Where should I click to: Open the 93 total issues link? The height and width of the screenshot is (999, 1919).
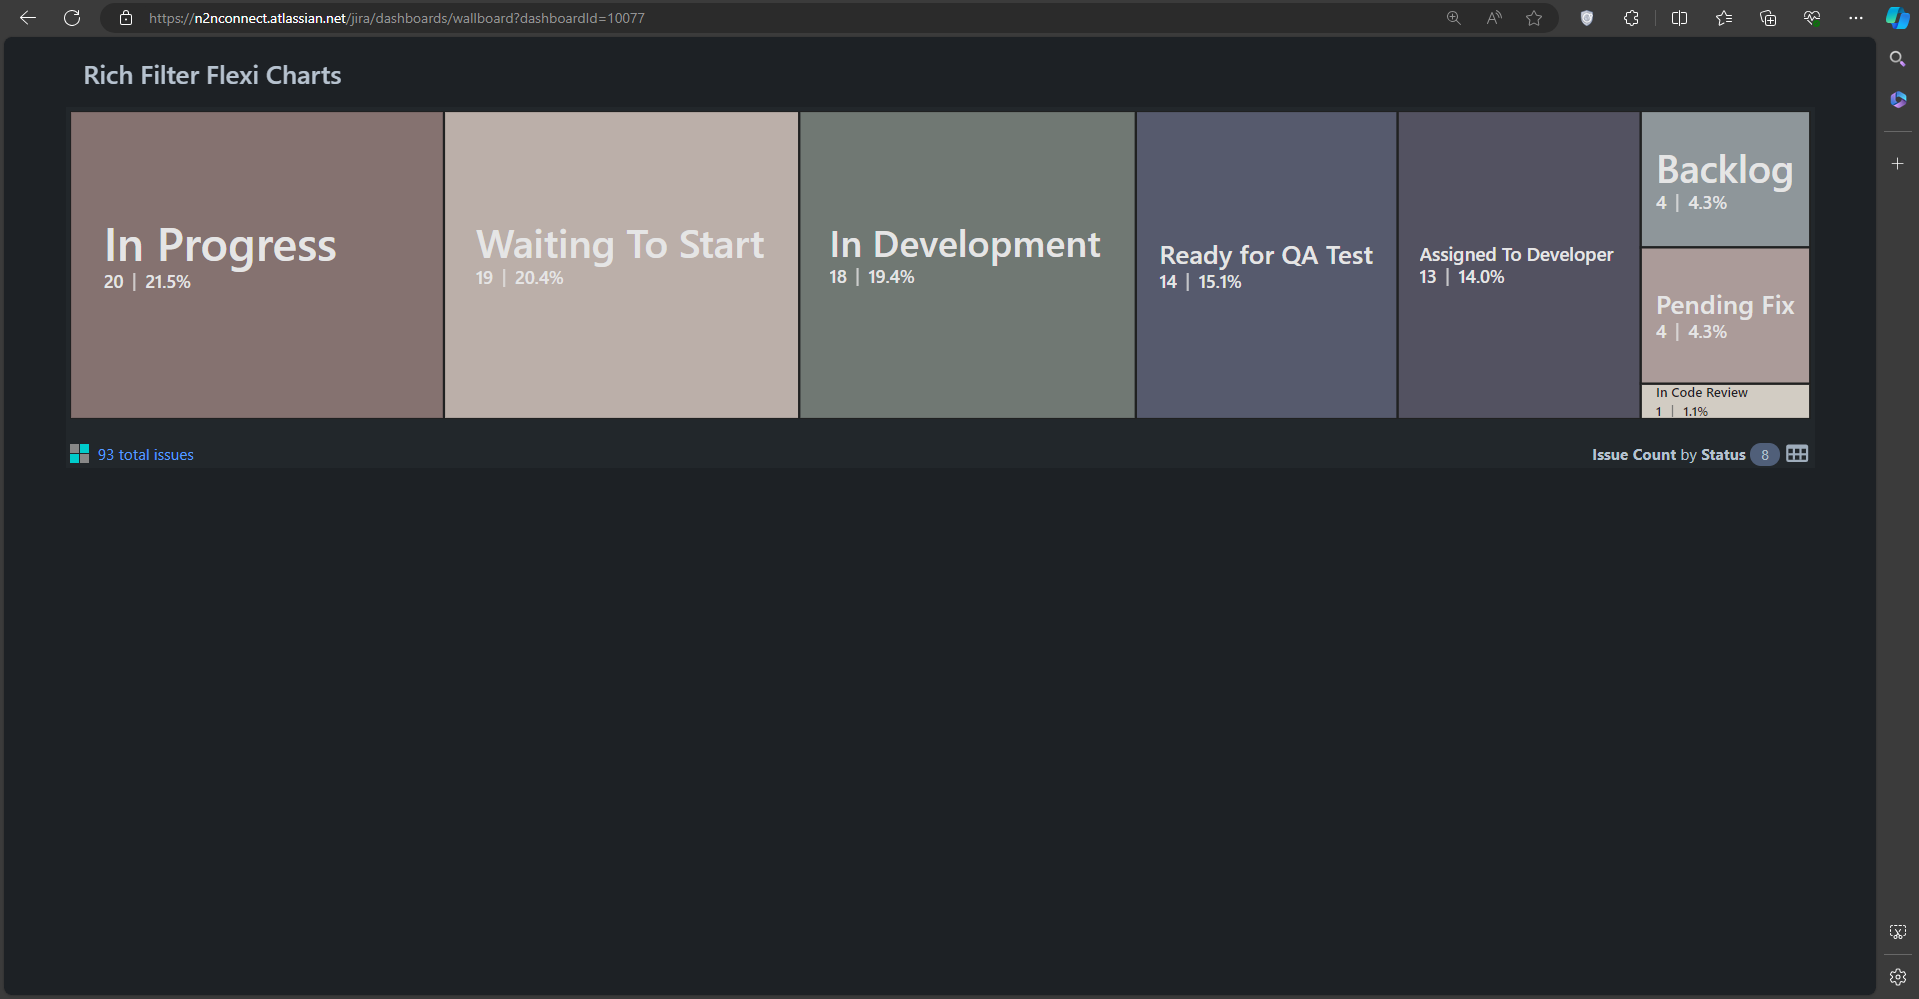point(145,454)
